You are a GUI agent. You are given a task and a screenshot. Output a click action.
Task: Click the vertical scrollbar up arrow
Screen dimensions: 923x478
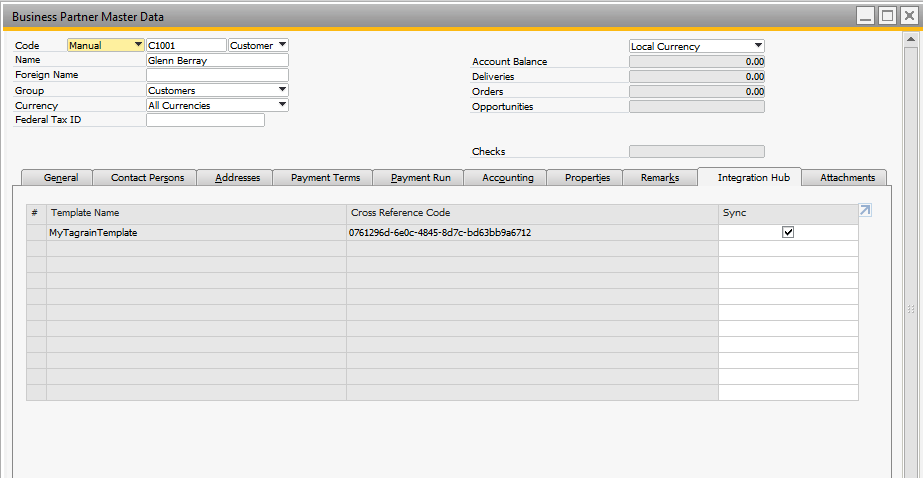pyautogui.click(x=911, y=38)
